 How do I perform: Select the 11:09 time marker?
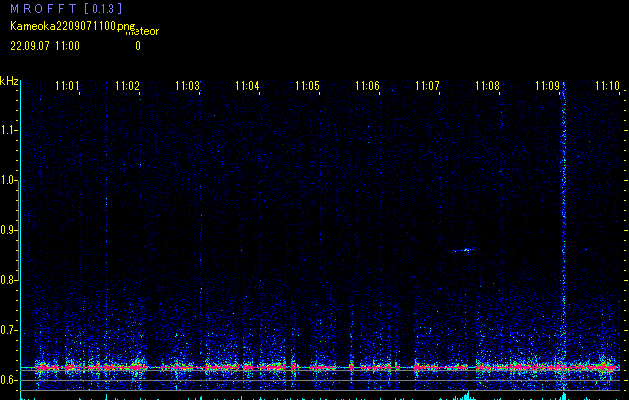[547, 86]
